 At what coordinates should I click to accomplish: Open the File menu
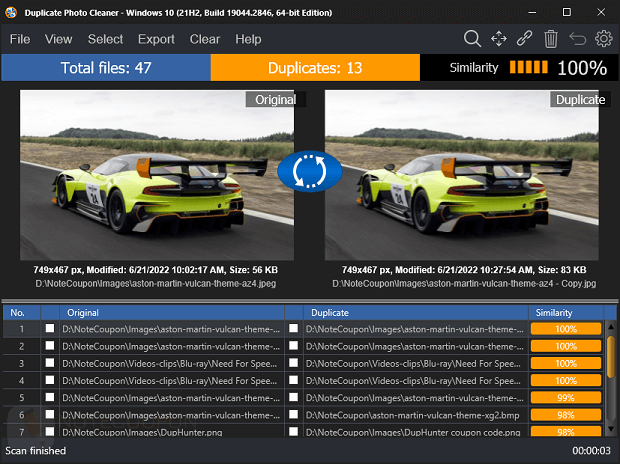coord(20,39)
